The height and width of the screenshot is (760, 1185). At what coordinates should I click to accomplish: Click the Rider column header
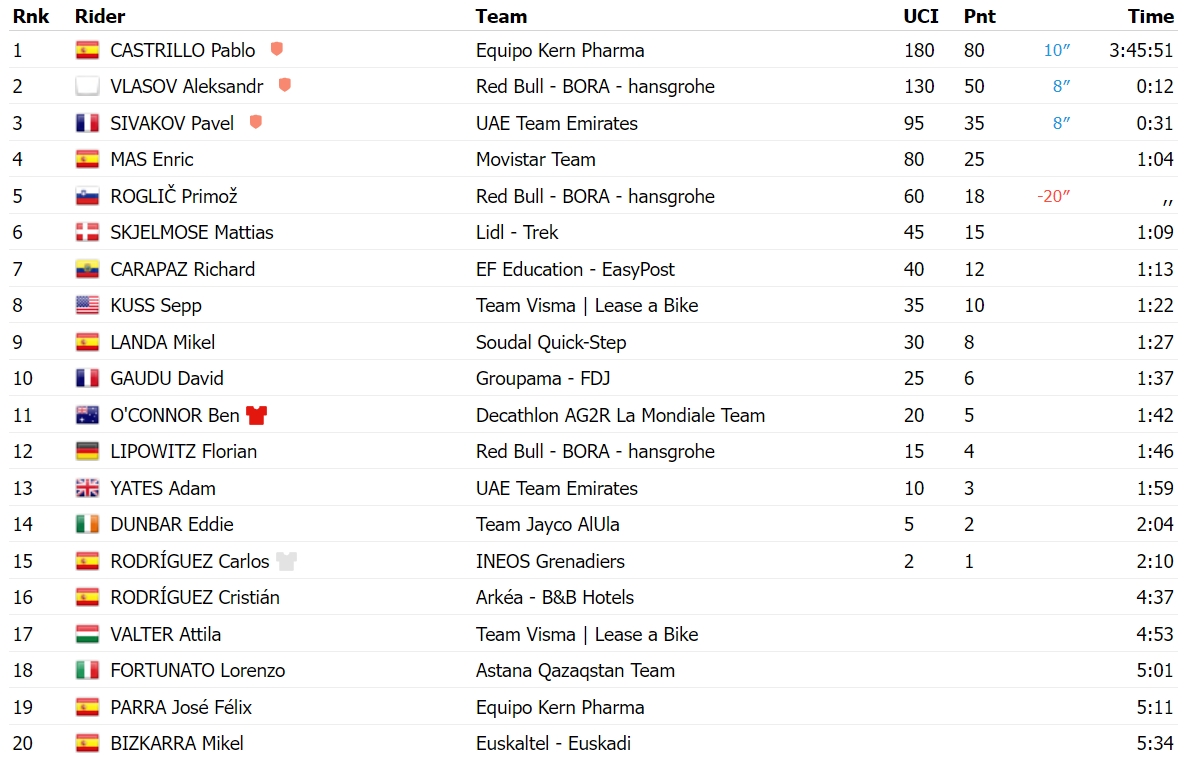100,17
